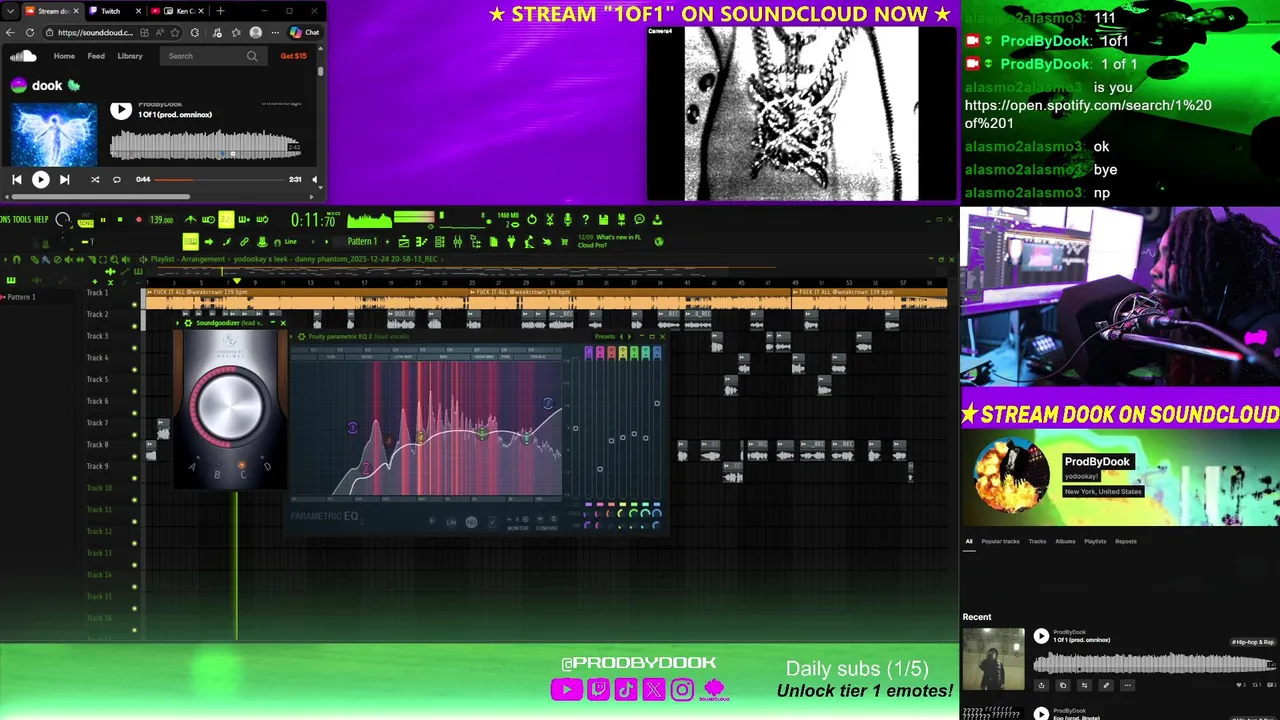
Task: Click the Get $15 link on SoundCloud
Action: [x=294, y=56]
